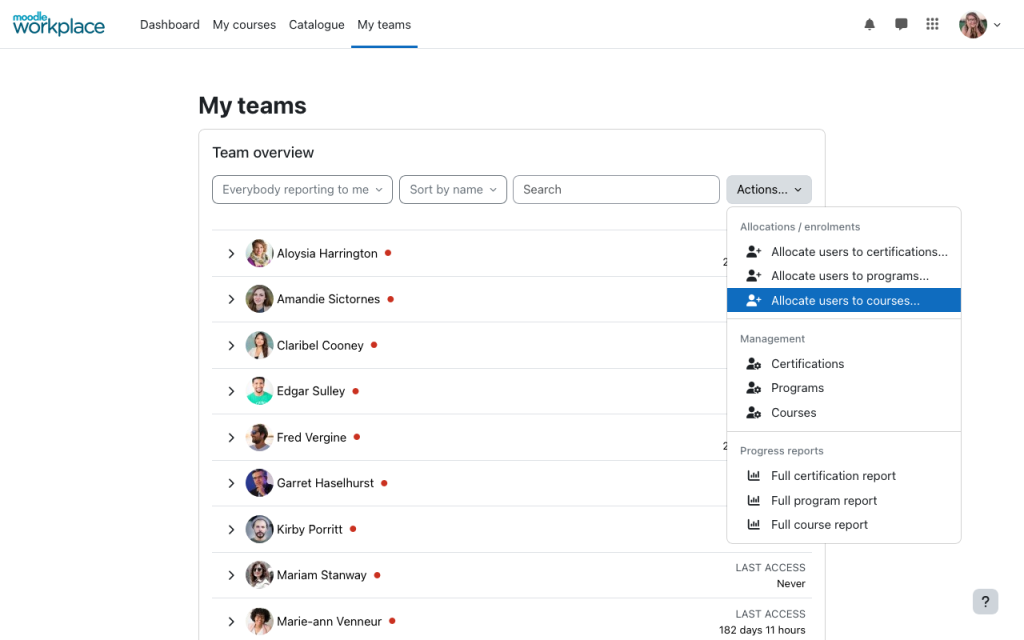Image resolution: width=1024 pixels, height=640 pixels.
Task: Open the Everybody reporting to me dropdown
Action: (x=302, y=189)
